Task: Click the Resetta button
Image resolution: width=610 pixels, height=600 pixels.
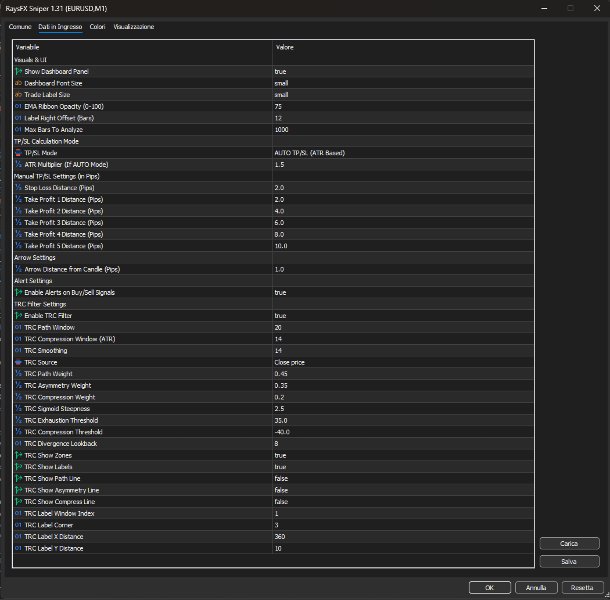Action: click(582, 588)
